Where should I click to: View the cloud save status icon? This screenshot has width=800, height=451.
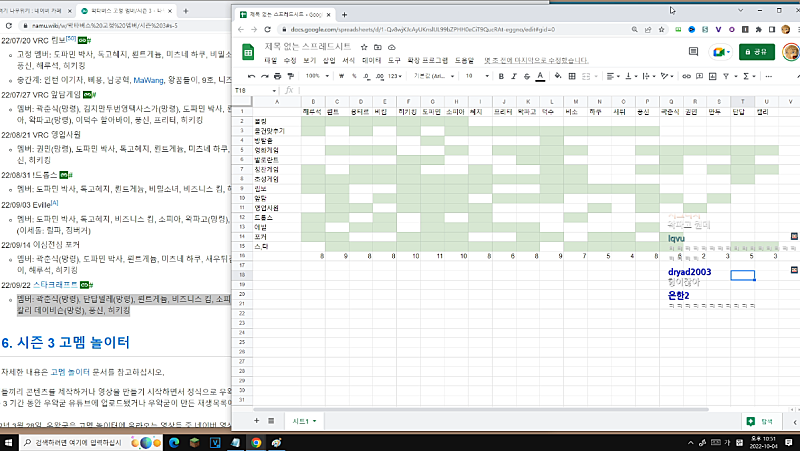(391, 47)
